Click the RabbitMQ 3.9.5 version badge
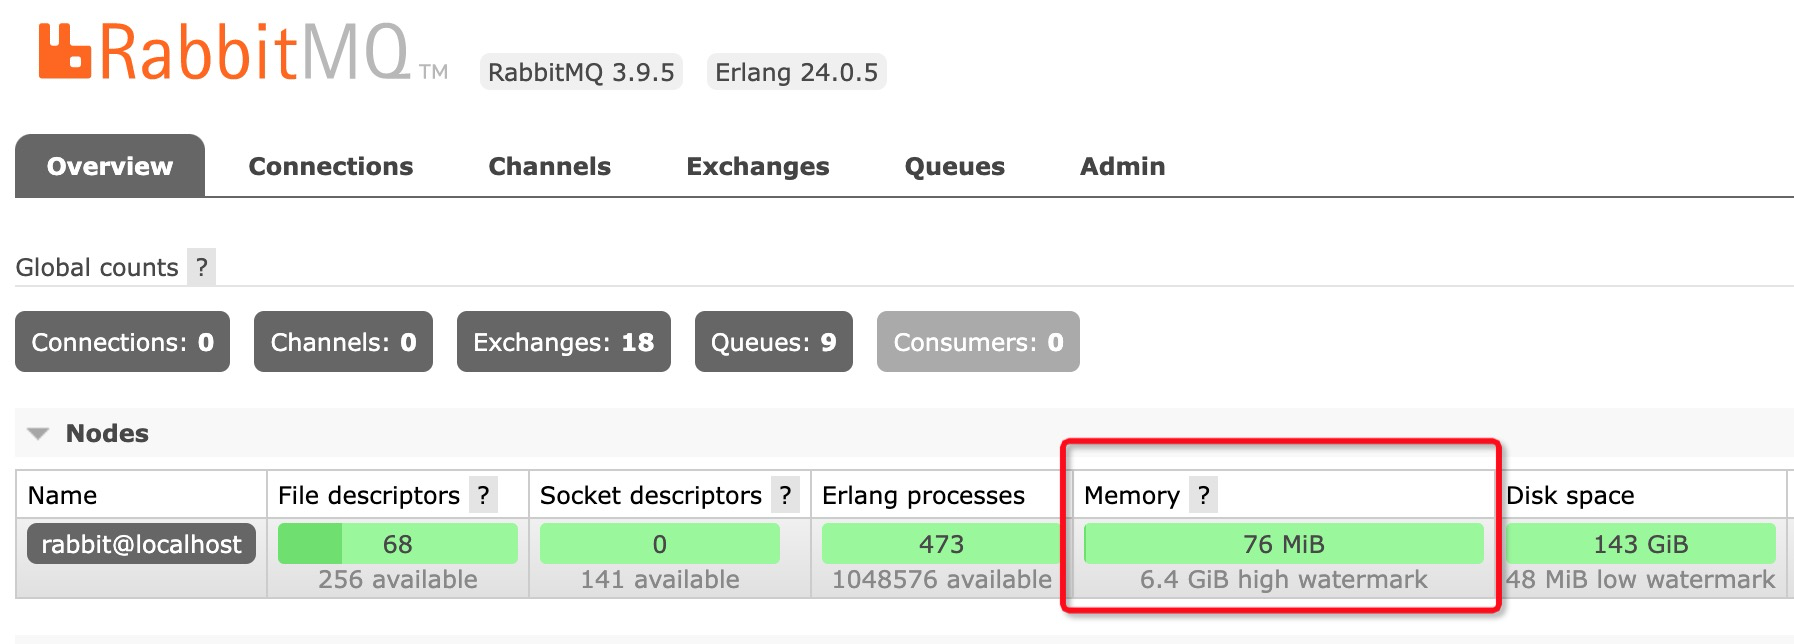The image size is (1794, 644). (580, 71)
